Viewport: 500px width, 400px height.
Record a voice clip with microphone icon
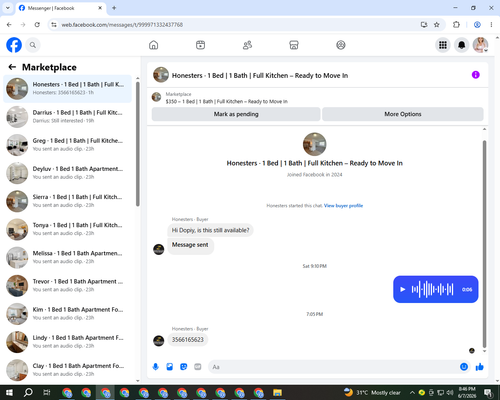pyautogui.click(x=155, y=367)
